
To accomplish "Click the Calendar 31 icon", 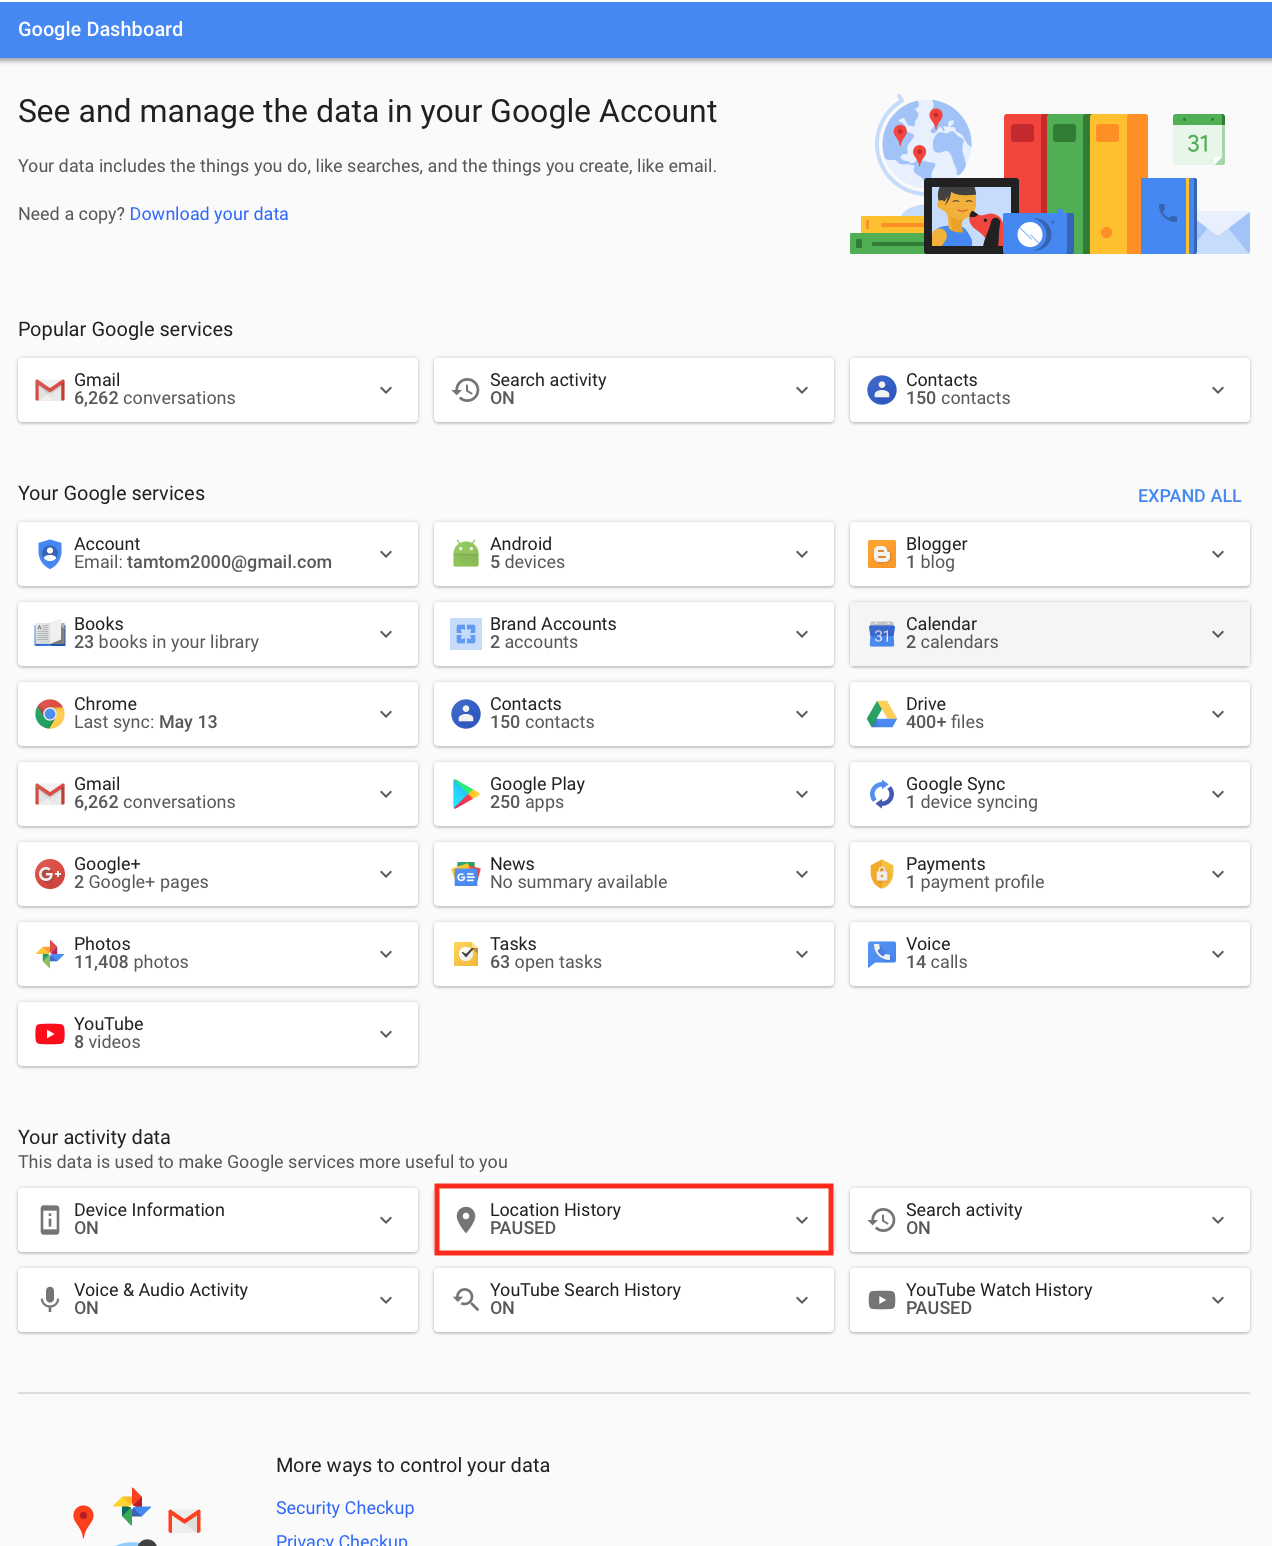I will click(882, 634).
